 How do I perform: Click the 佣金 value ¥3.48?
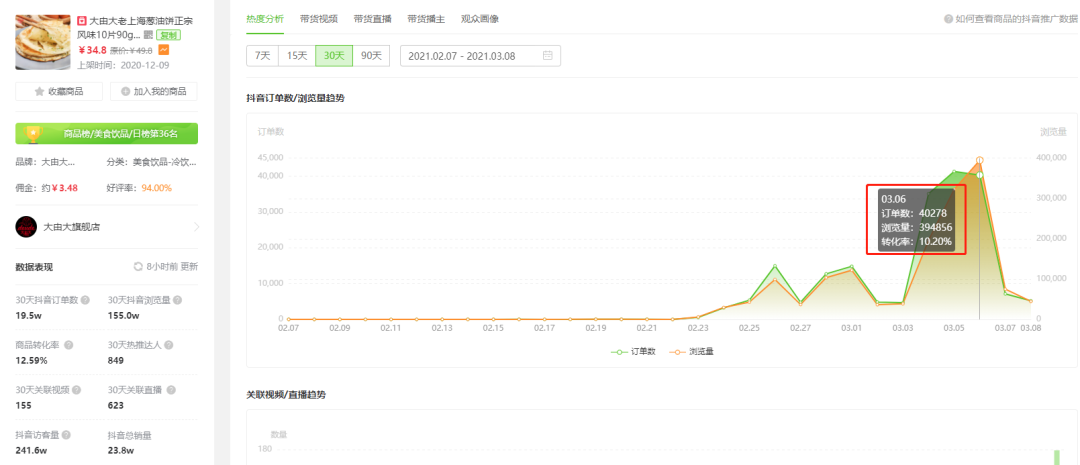[x=65, y=188]
